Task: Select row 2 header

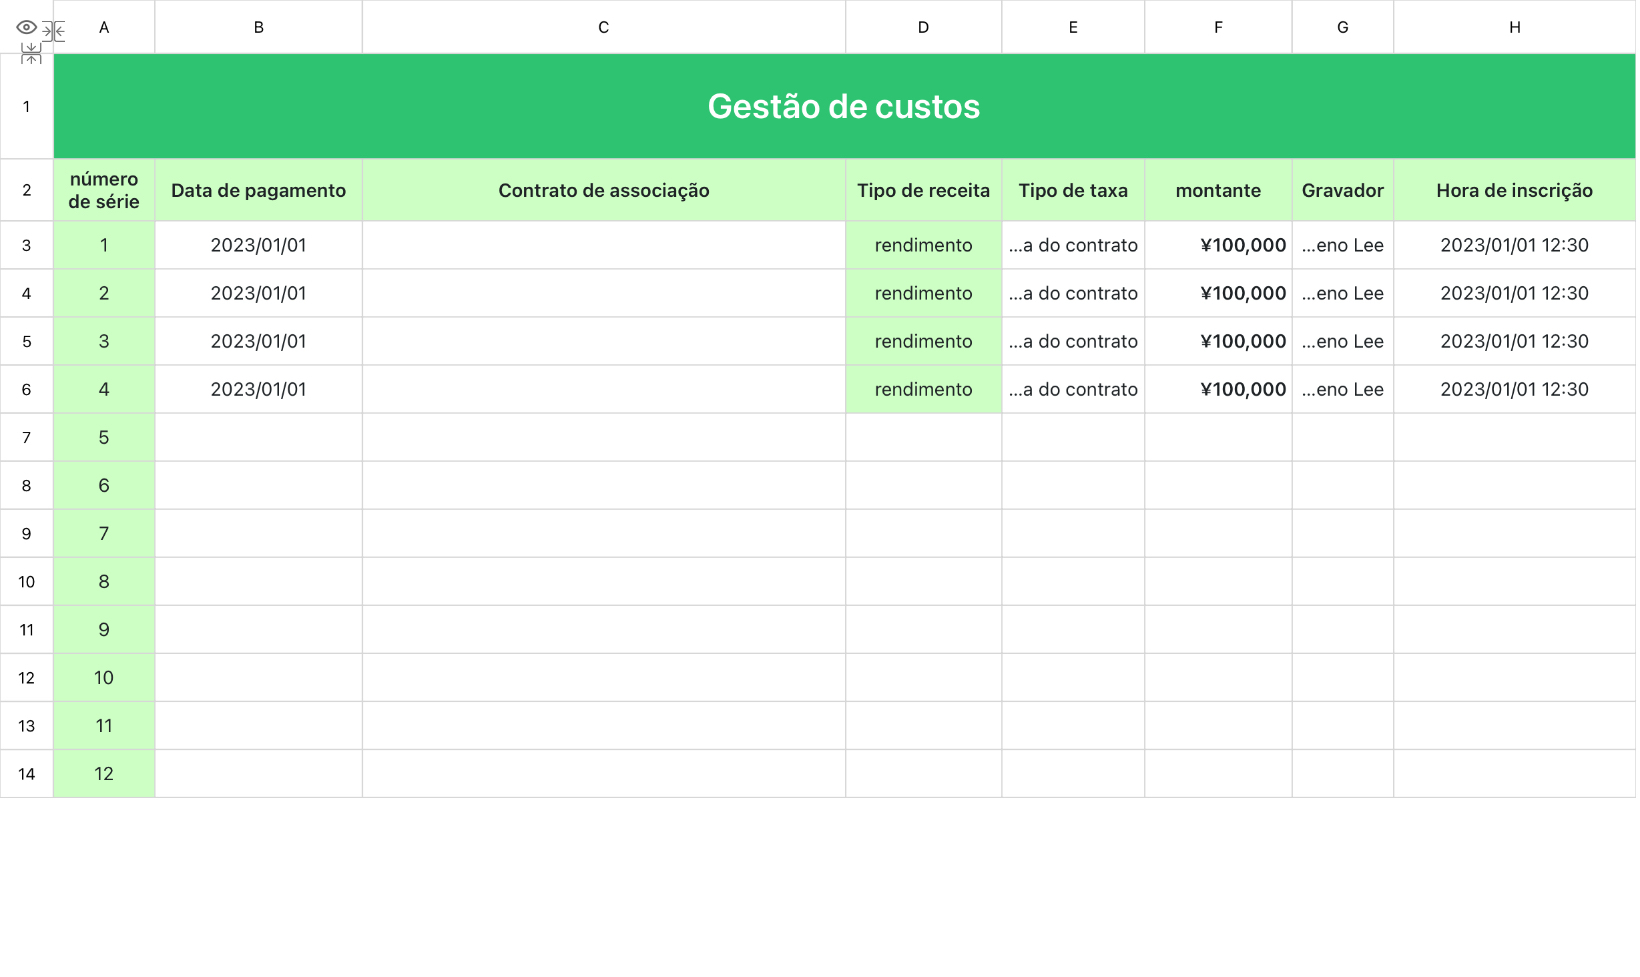Action: tap(27, 190)
